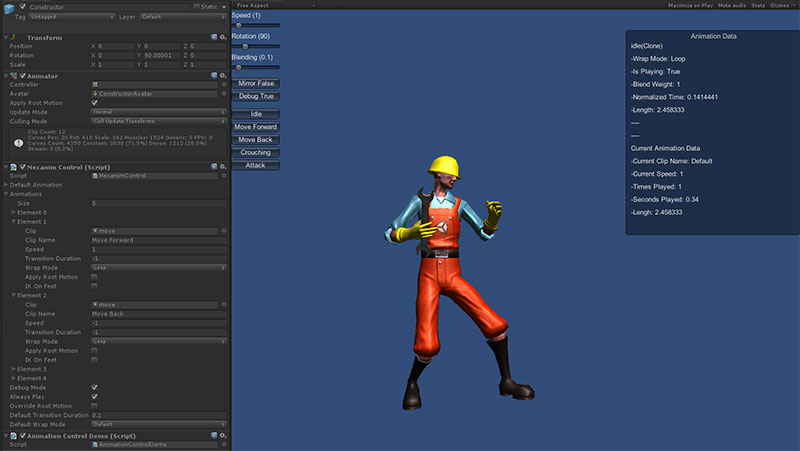Click the Move Back button

256,139
